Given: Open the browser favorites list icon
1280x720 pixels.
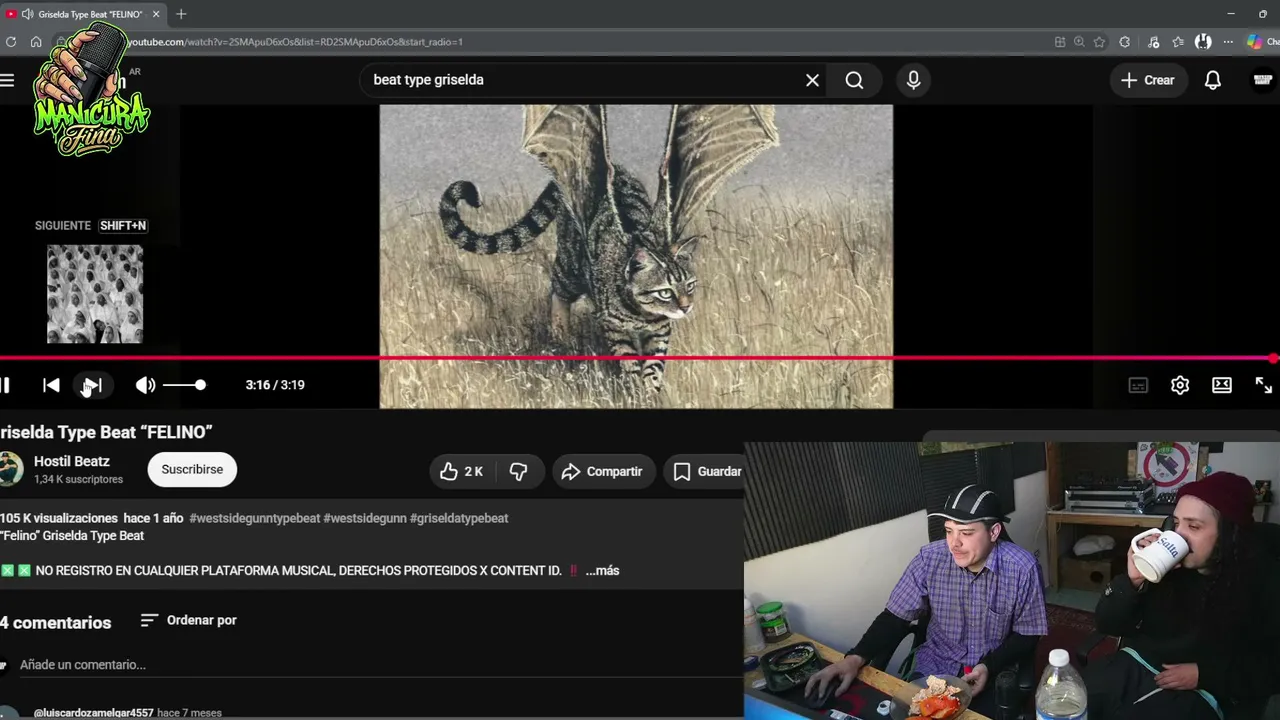Looking at the screenshot, I should 1178,42.
